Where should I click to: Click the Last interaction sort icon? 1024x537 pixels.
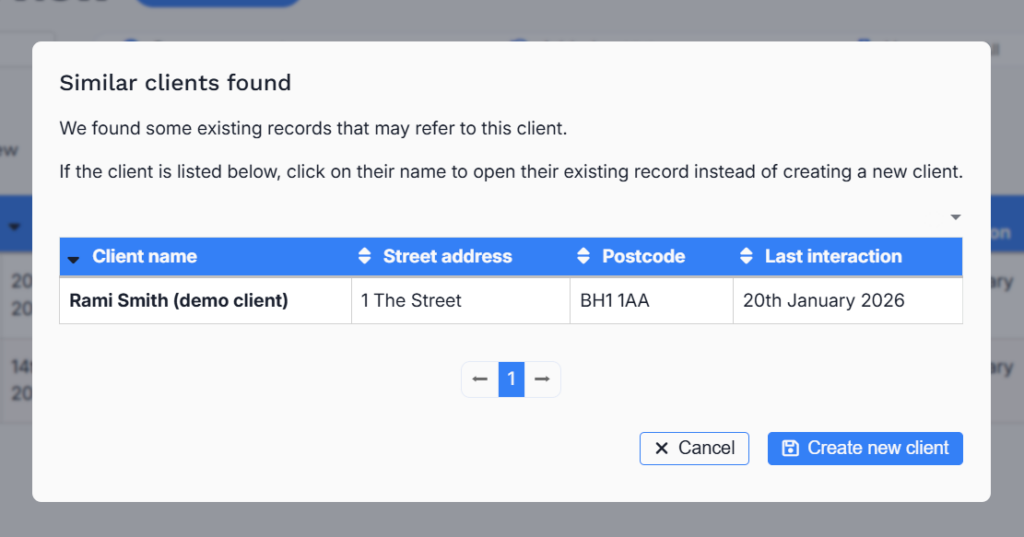point(746,257)
